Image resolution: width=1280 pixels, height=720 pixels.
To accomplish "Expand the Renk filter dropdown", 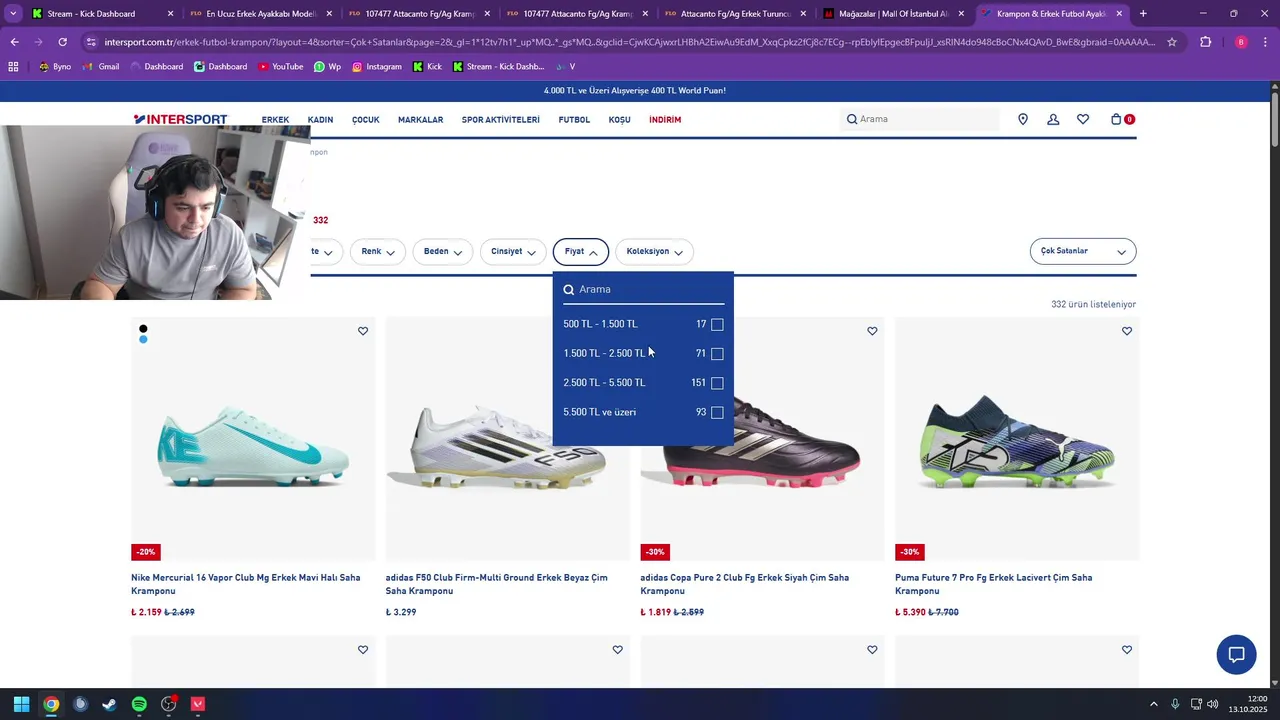I will click(378, 252).
